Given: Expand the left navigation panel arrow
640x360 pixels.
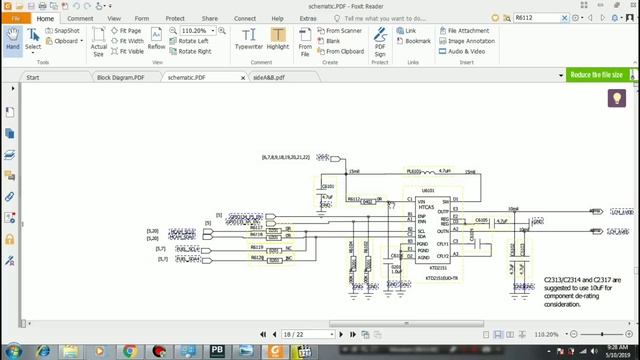Looking at the screenshot, I should (x=13, y=89).
